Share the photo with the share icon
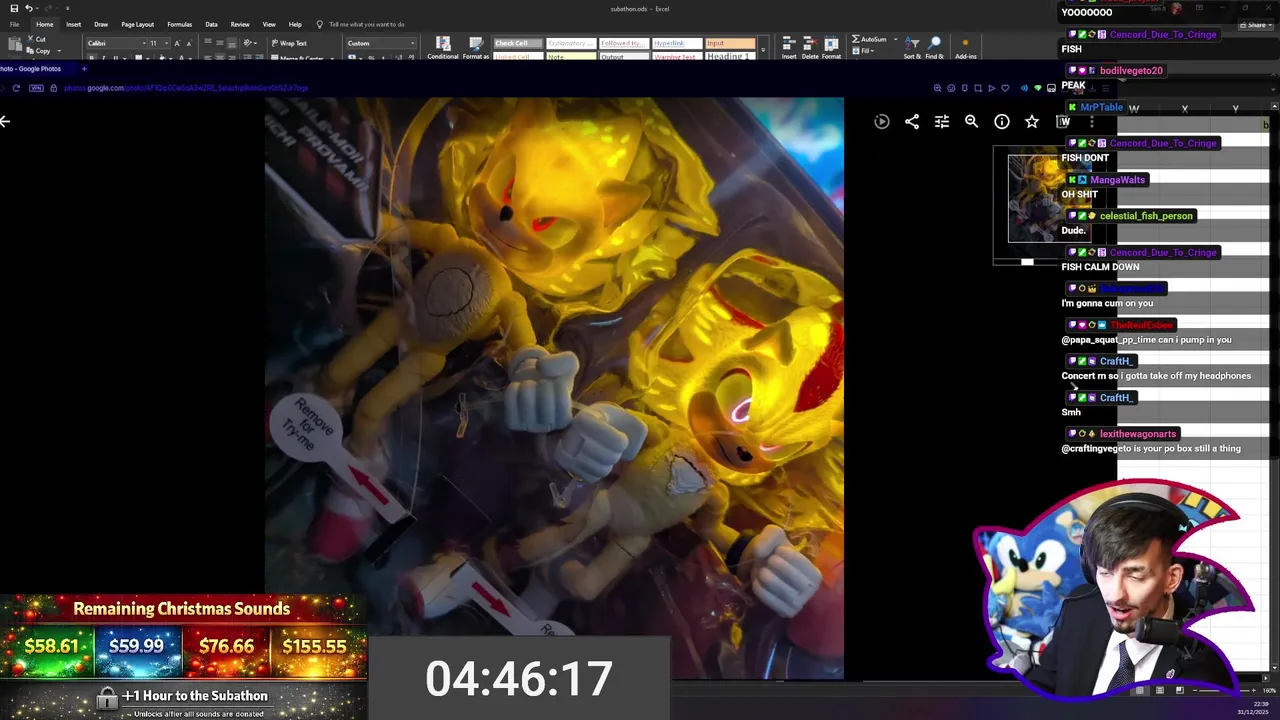The height and width of the screenshot is (720, 1280). pos(912,121)
